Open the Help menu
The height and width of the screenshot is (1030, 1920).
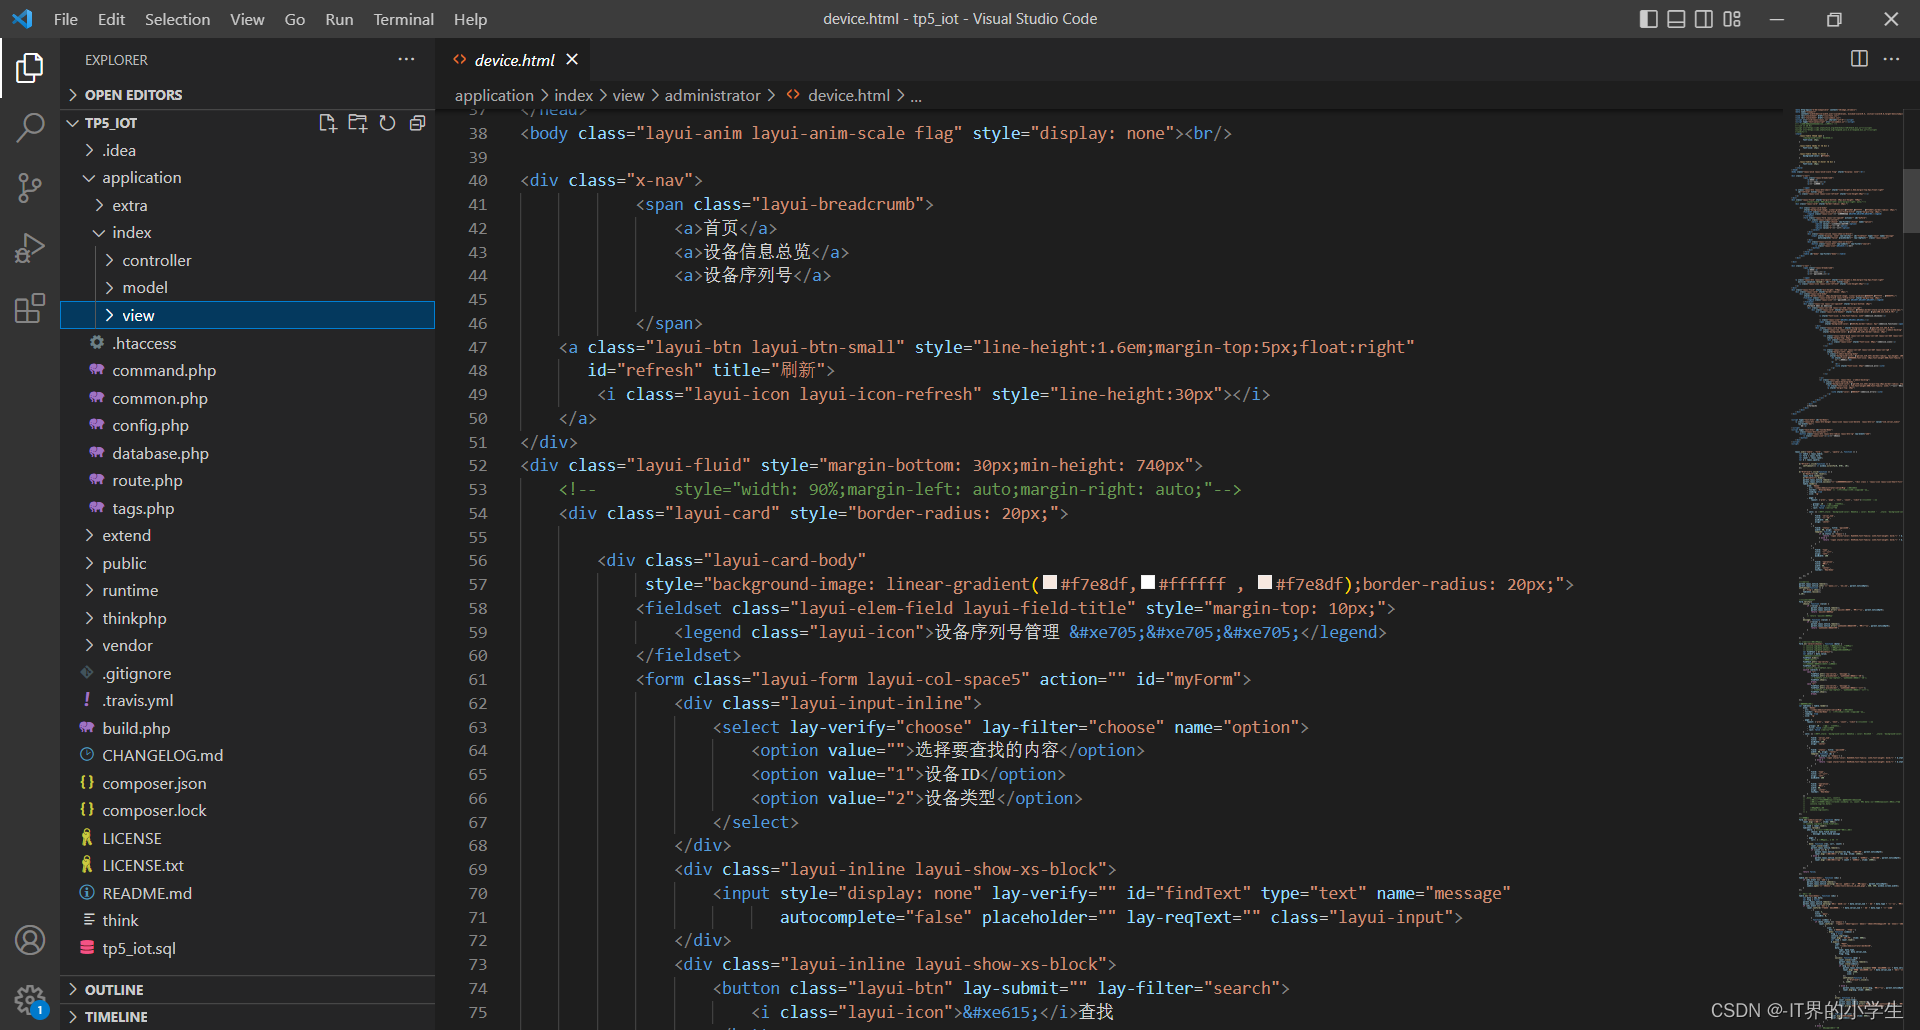pyautogui.click(x=470, y=19)
